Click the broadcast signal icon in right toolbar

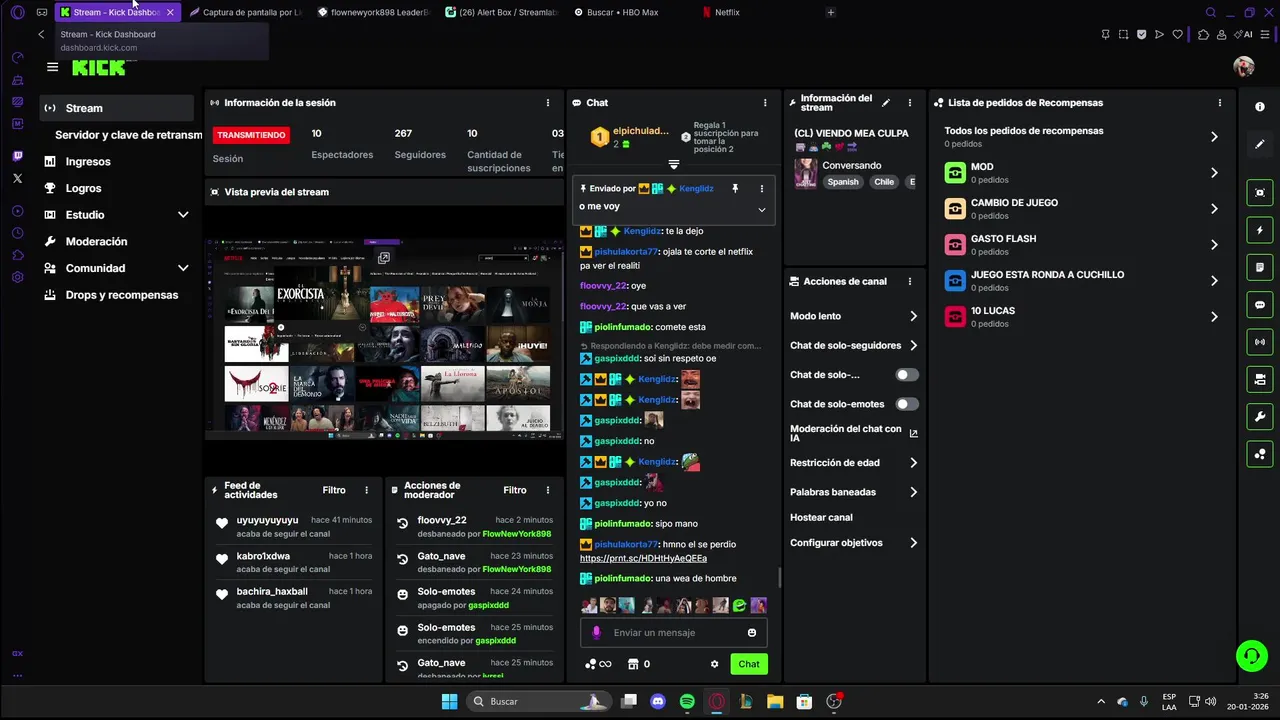click(1260, 342)
